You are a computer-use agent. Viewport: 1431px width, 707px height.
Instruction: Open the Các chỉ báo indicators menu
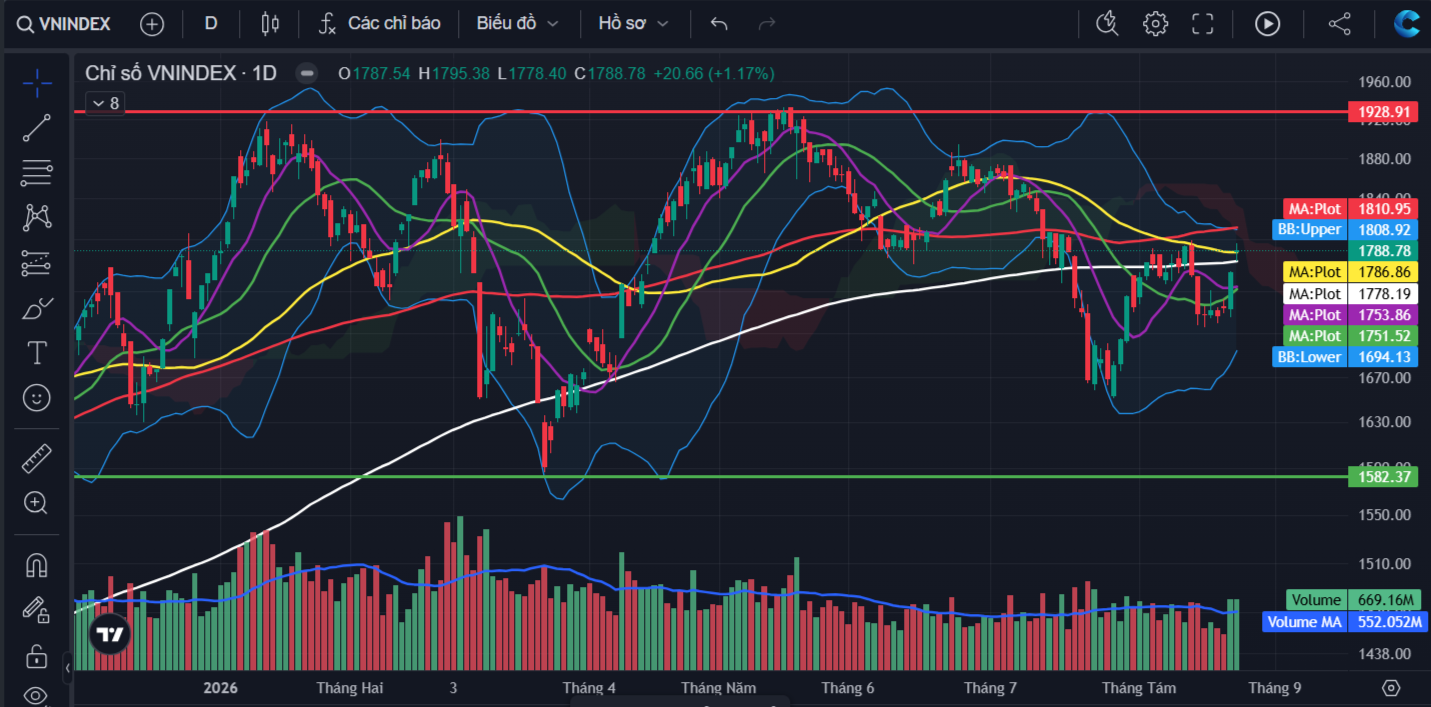tap(379, 23)
